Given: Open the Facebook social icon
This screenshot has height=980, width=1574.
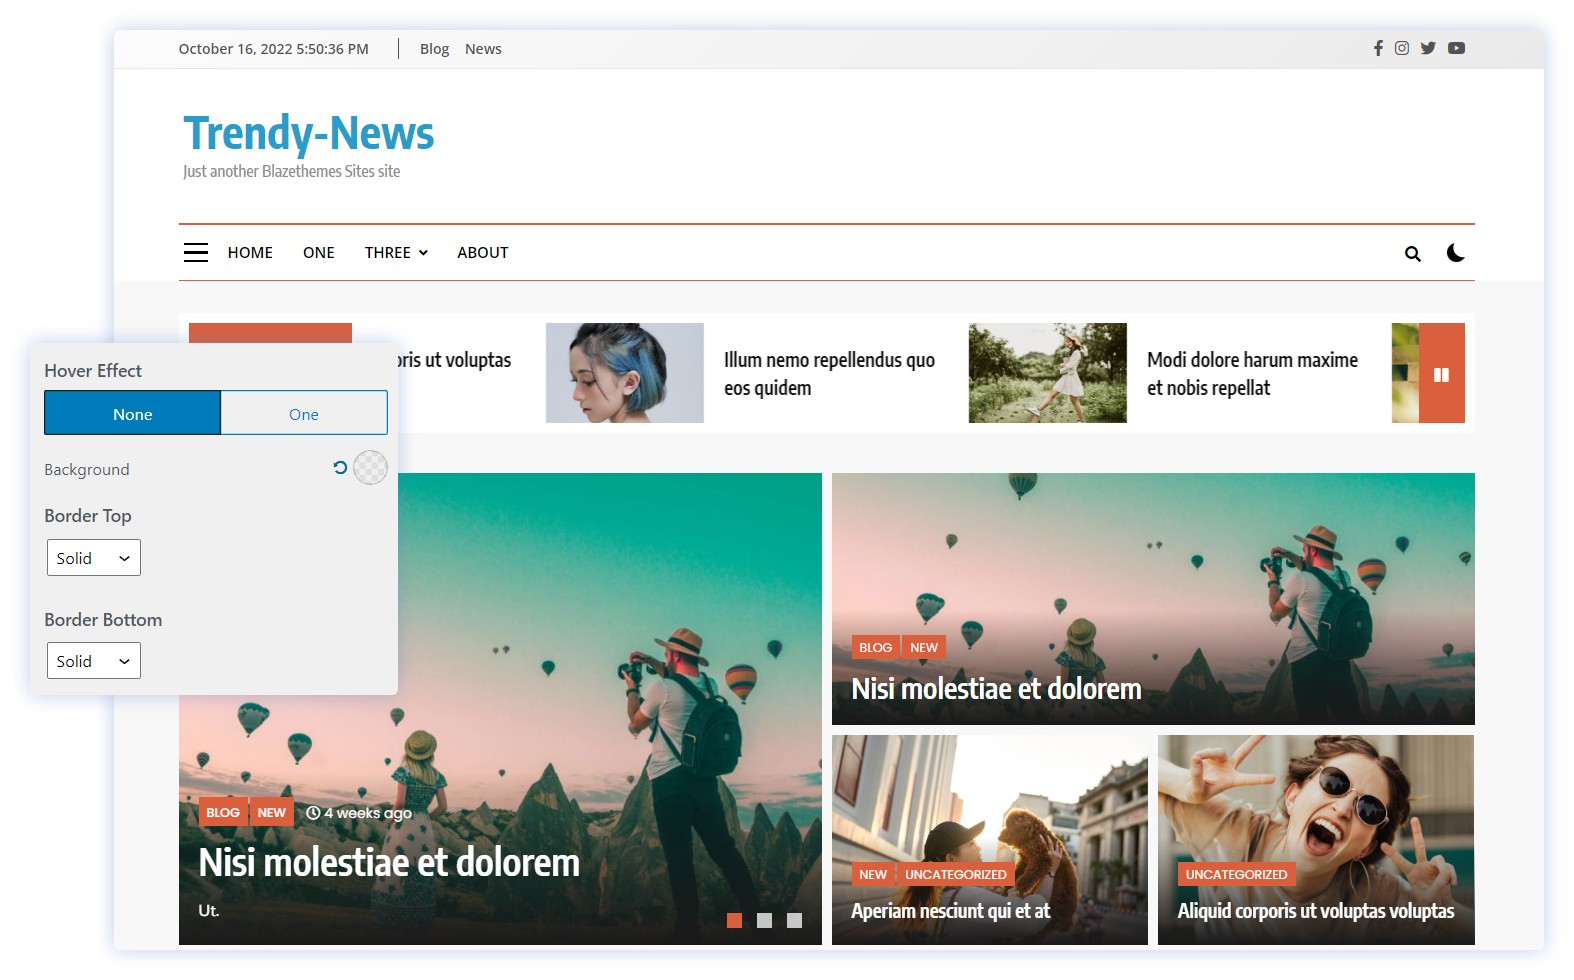Looking at the screenshot, I should (1377, 48).
